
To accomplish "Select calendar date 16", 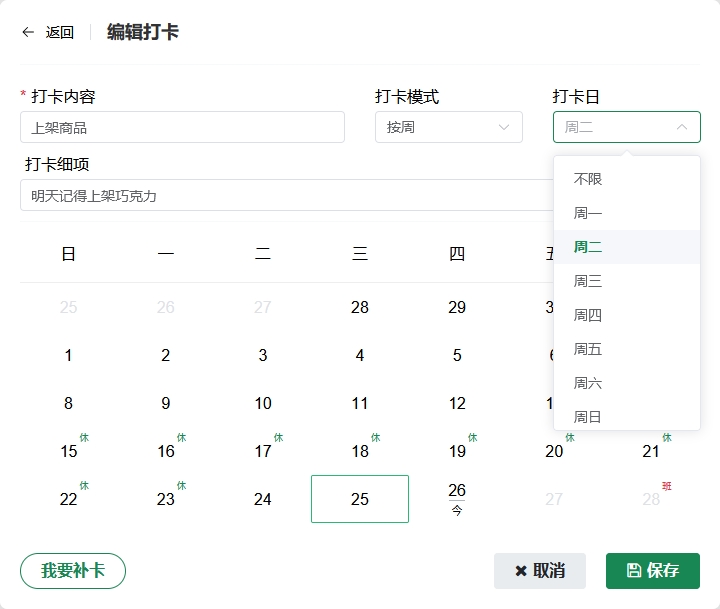I will pos(166,451).
